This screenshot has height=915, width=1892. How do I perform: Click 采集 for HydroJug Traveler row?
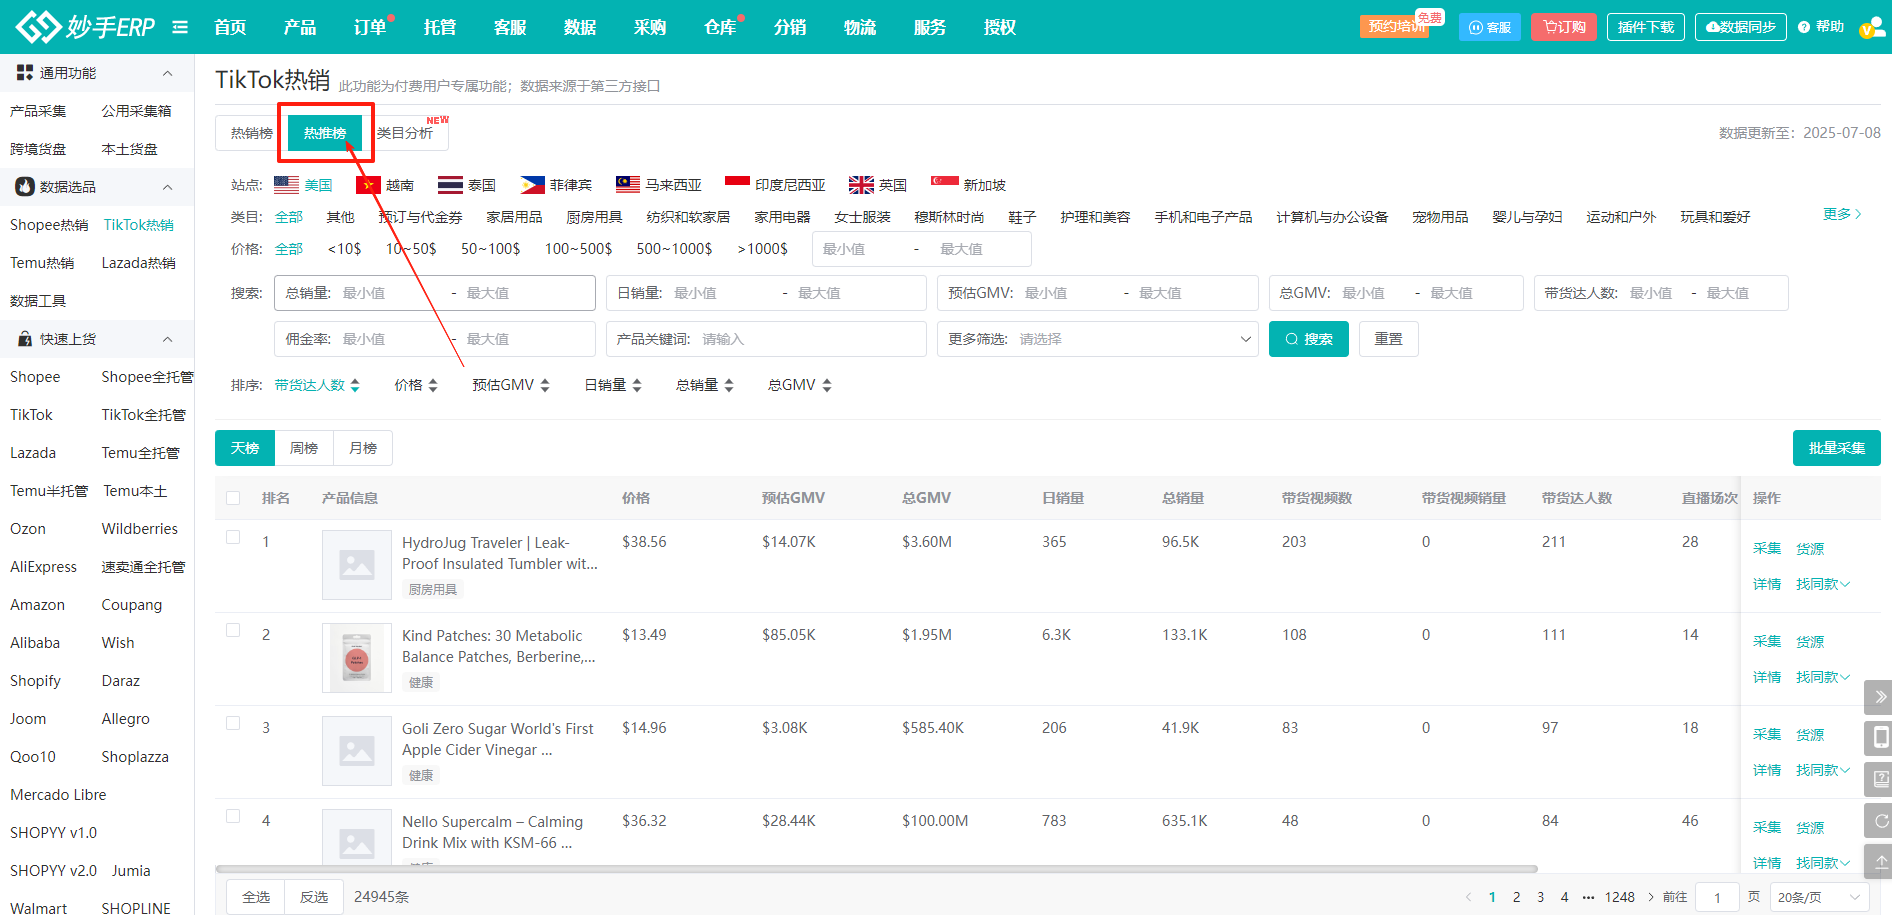coord(1767,549)
